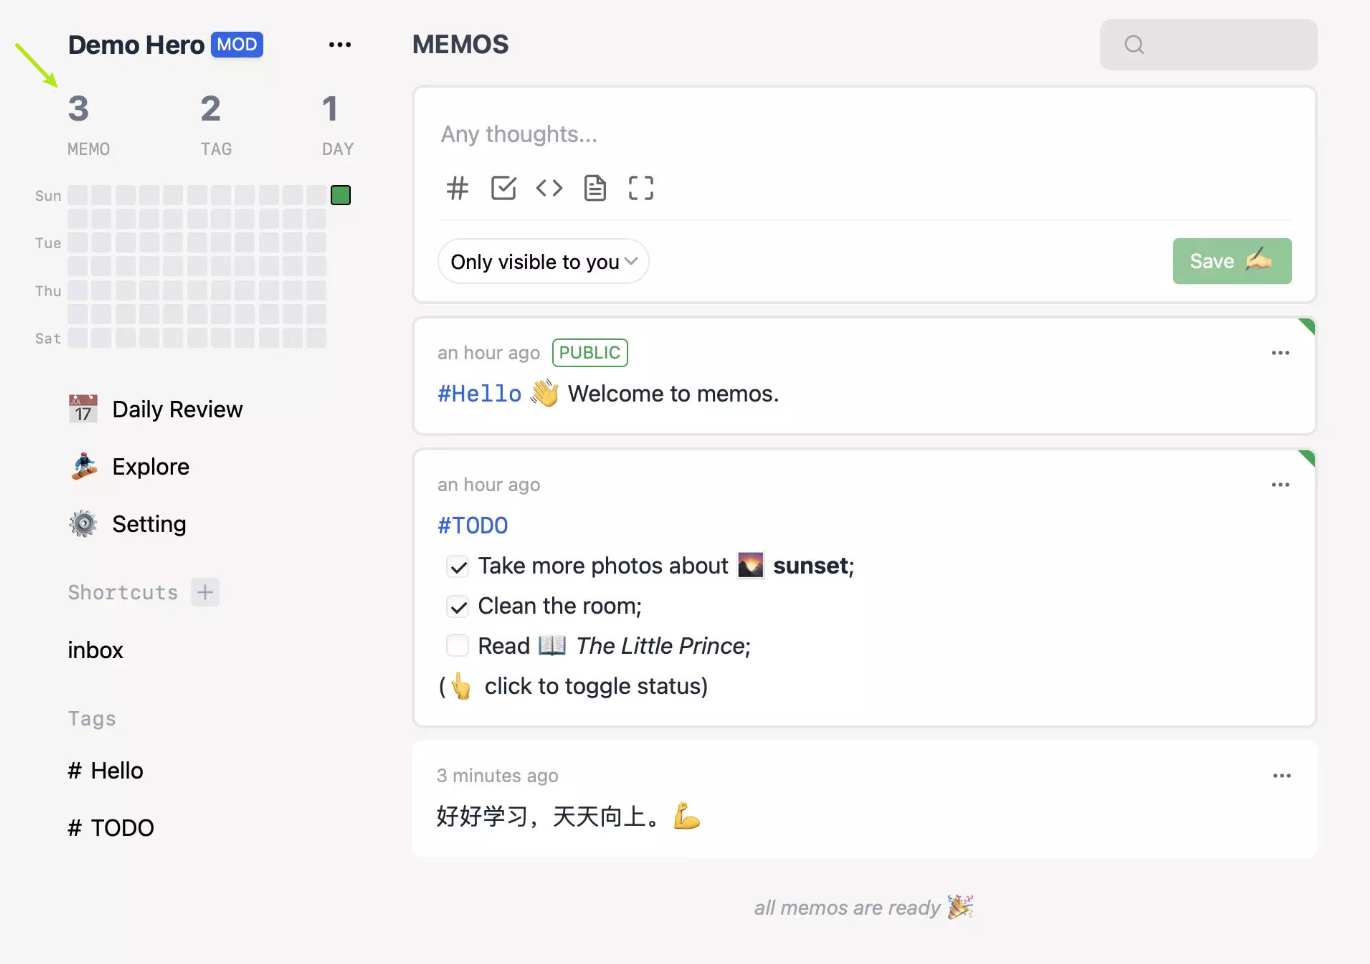The image size is (1370, 964).
Task: Open the three-dot menu beside Demo Hero
Action: click(x=340, y=45)
